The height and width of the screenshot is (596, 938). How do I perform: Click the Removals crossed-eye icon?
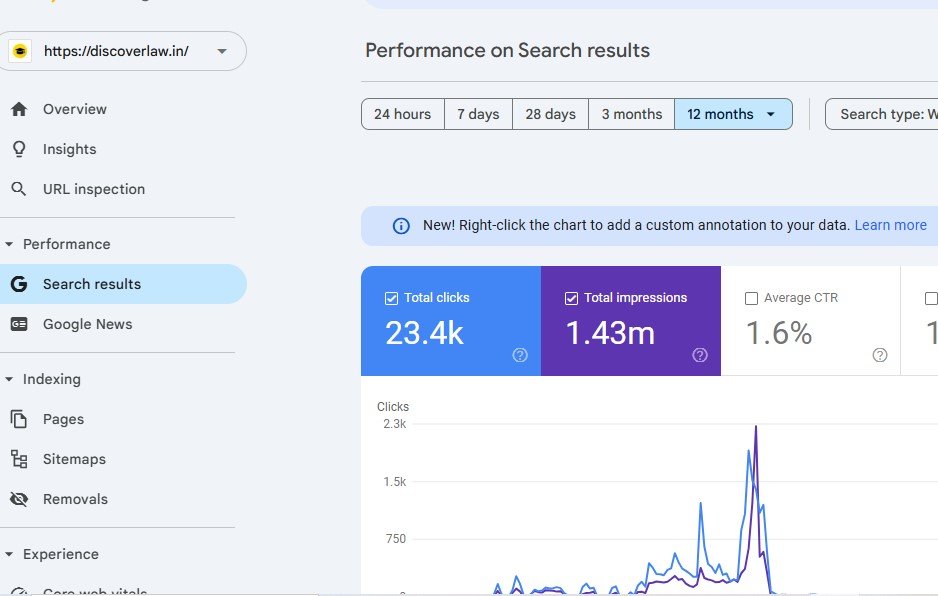(x=19, y=499)
